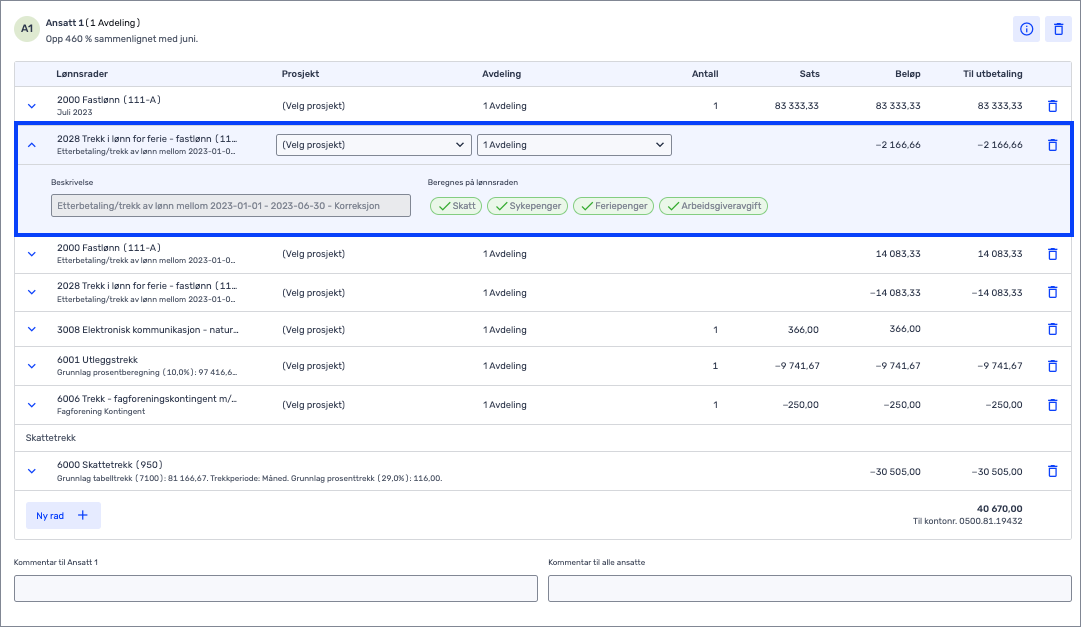Click the A1 employee avatar
1081x627 pixels.
[x=27, y=29]
